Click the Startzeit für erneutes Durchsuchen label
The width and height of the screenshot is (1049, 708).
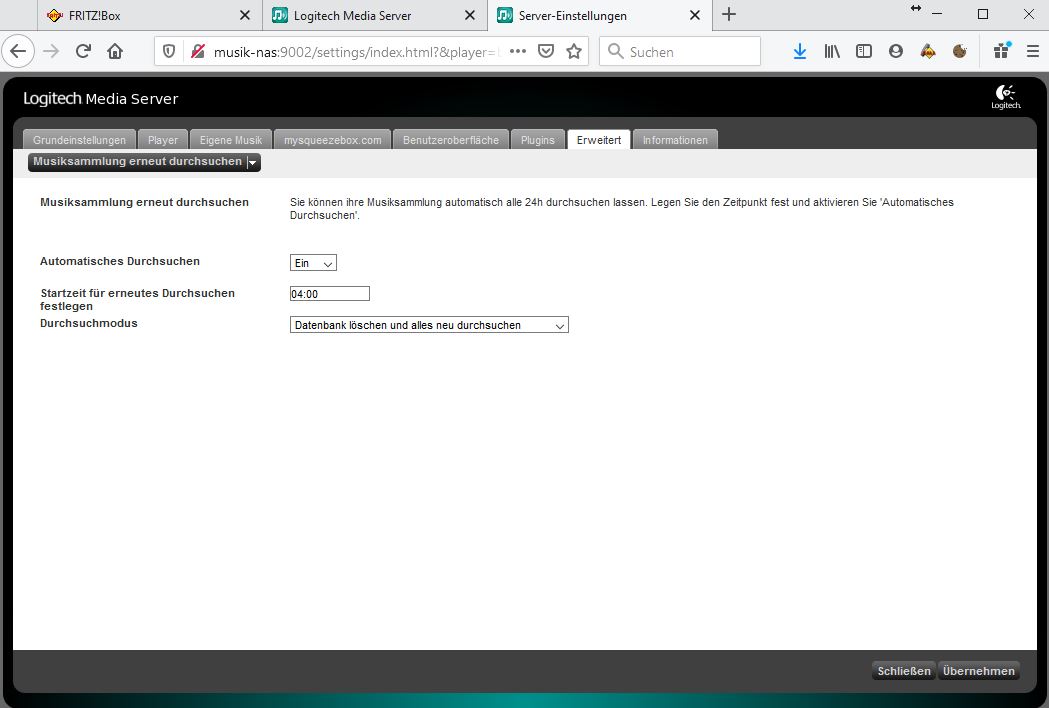pos(137,299)
